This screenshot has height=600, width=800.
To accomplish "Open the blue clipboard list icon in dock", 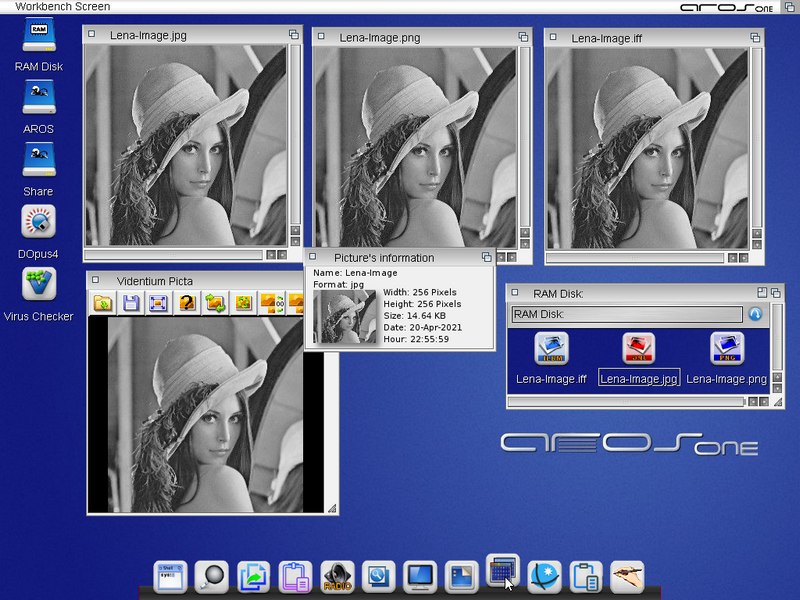I will [x=586, y=577].
